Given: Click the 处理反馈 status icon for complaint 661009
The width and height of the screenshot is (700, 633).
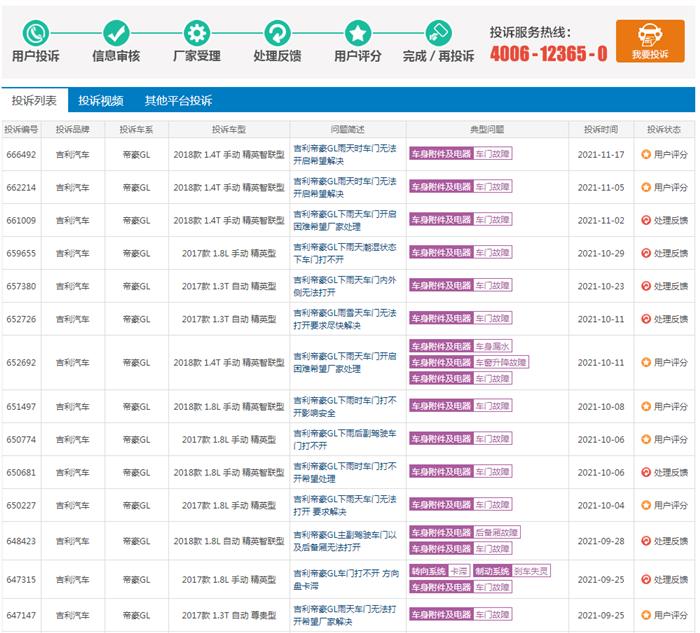Looking at the screenshot, I should tap(646, 220).
